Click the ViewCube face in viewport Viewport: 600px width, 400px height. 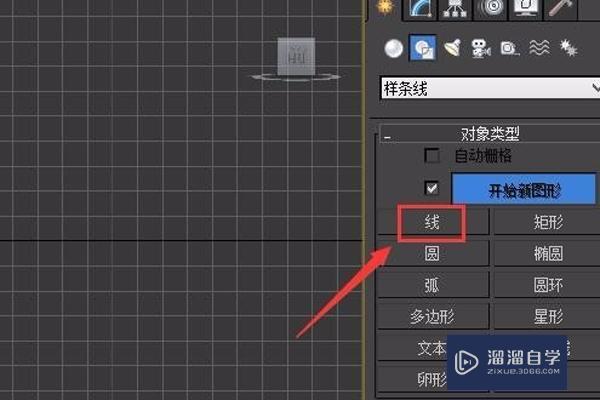pyautogui.click(x=297, y=56)
